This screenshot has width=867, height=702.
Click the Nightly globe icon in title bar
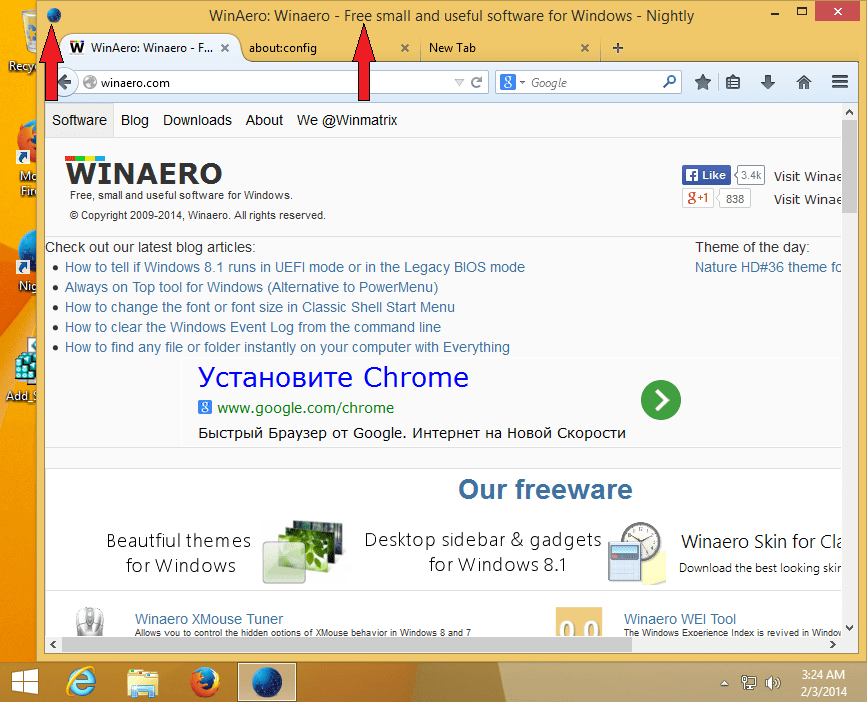54,15
